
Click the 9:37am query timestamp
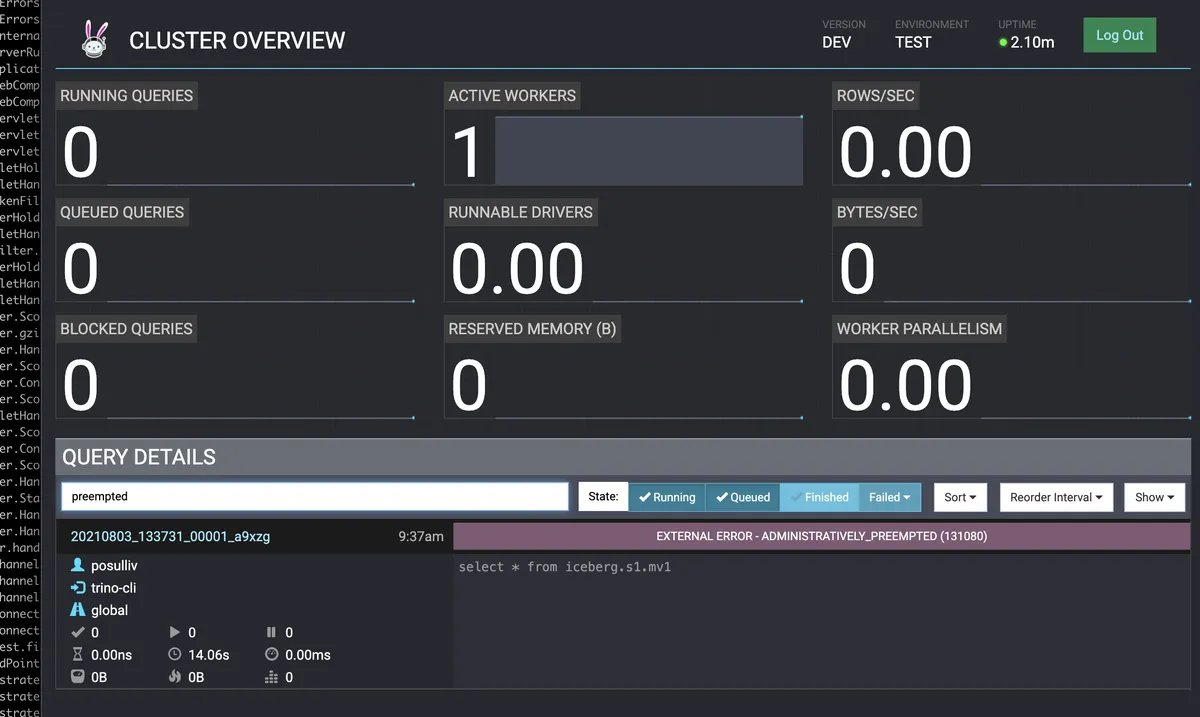coord(421,537)
